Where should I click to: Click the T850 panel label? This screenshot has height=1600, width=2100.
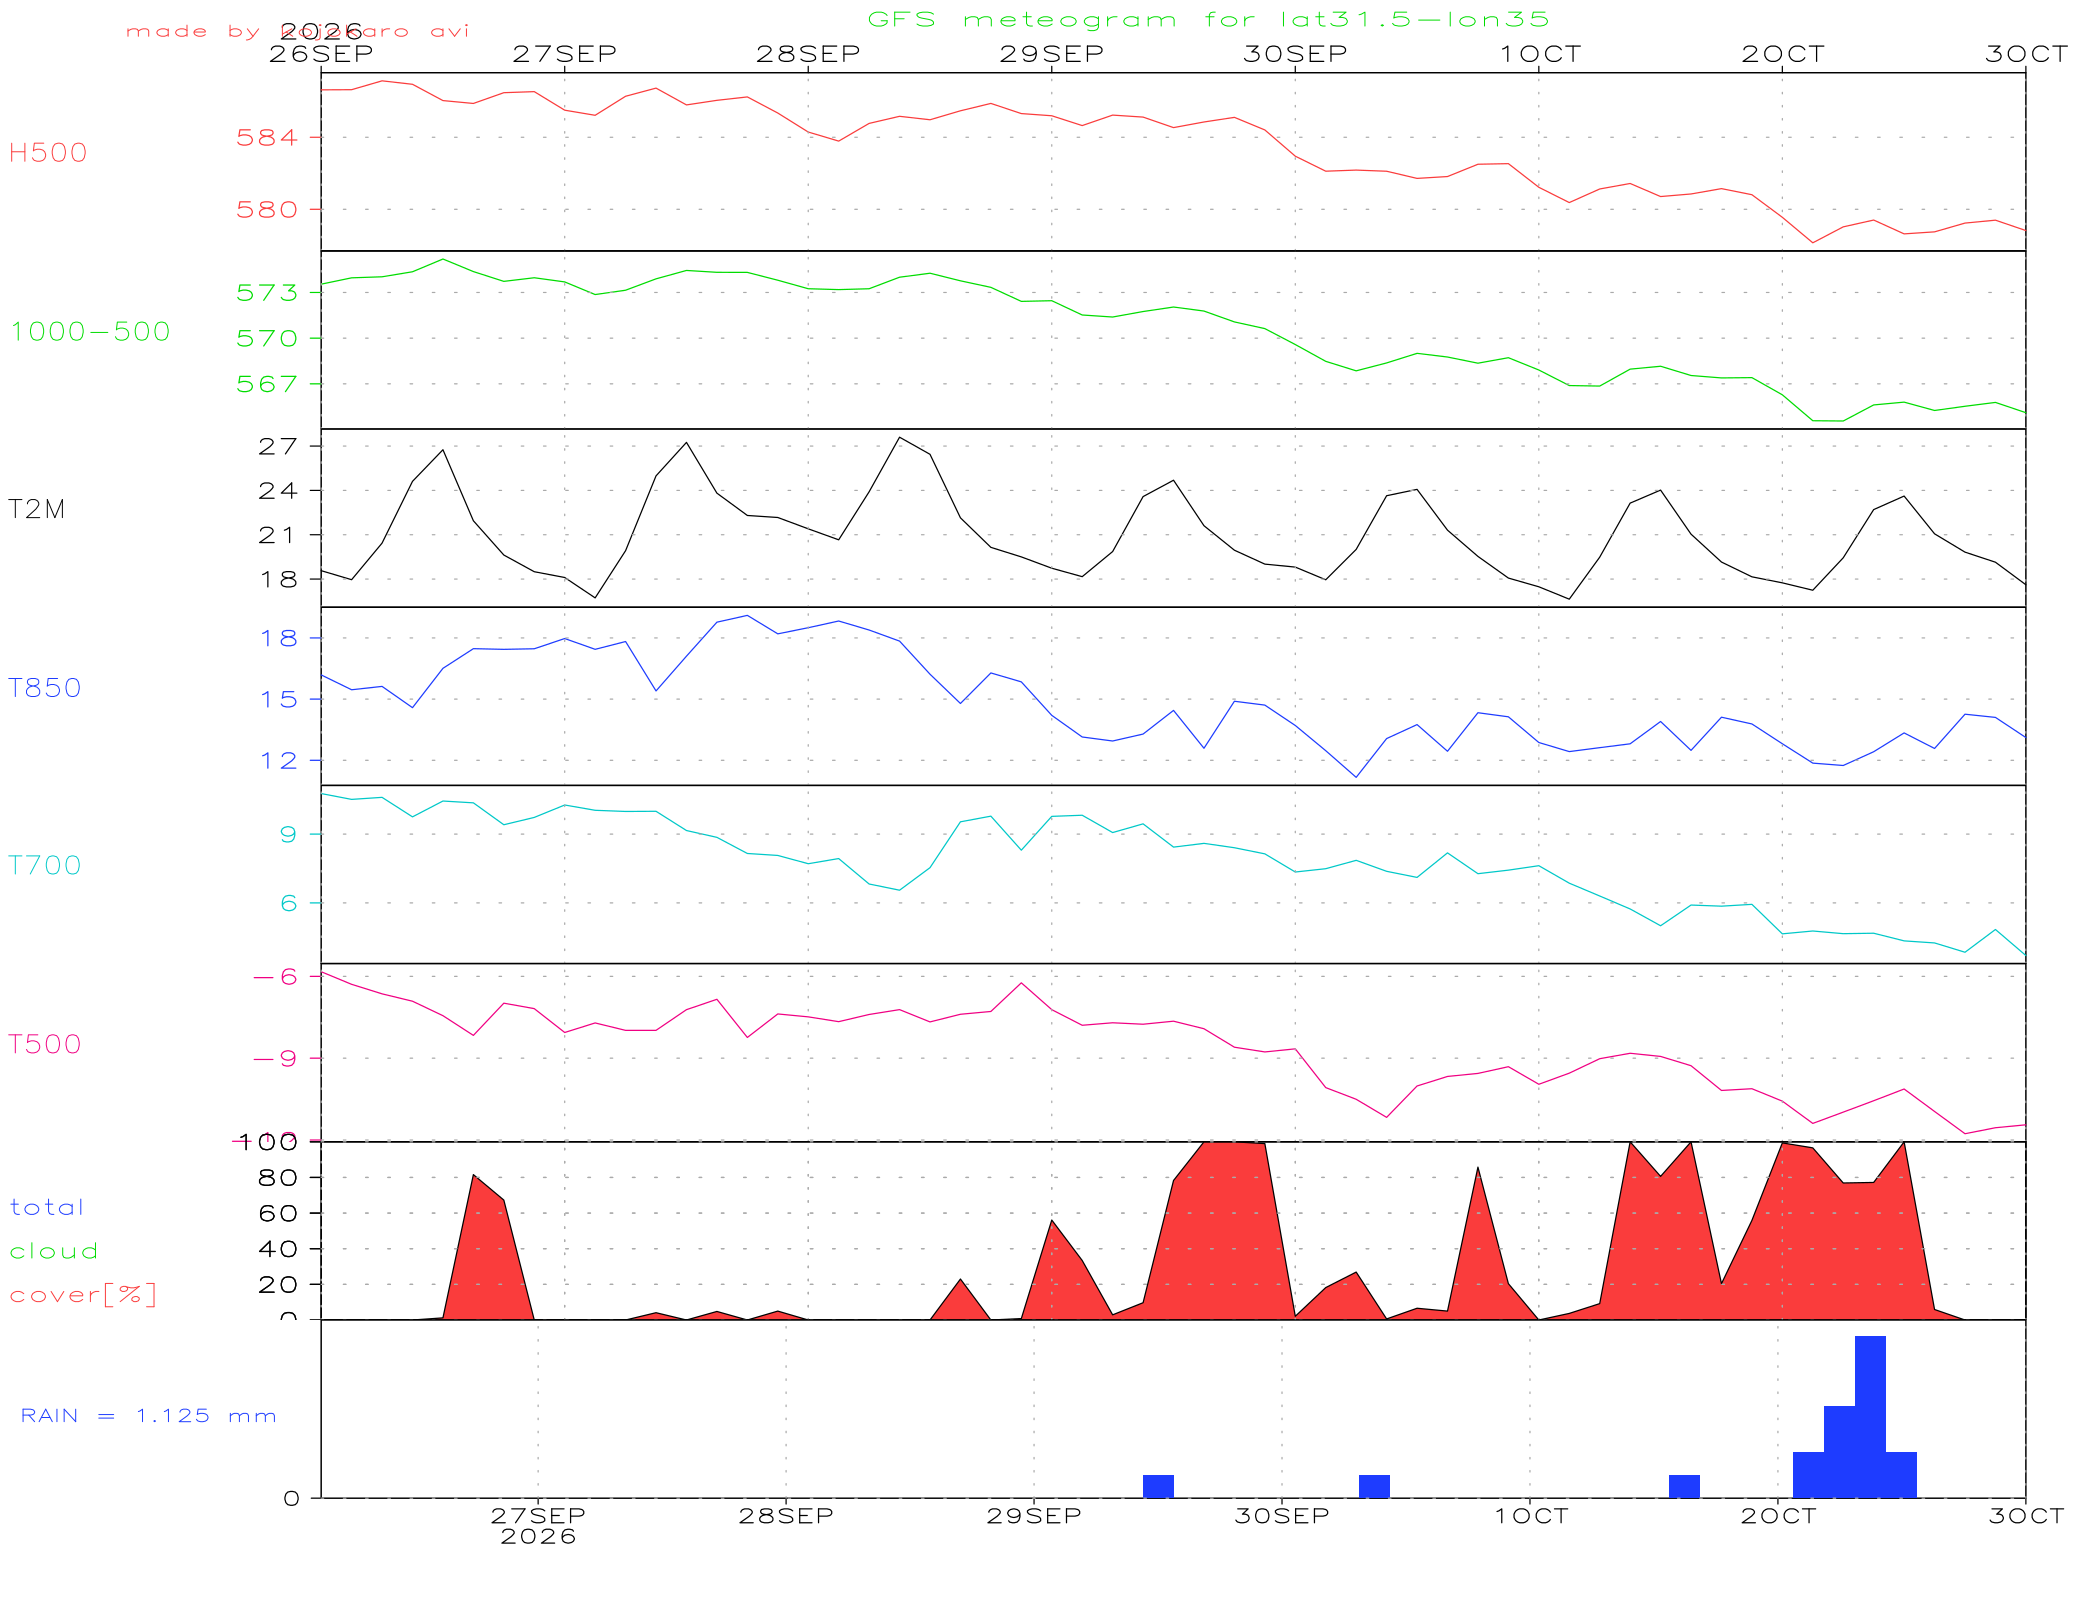[x=45, y=688]
